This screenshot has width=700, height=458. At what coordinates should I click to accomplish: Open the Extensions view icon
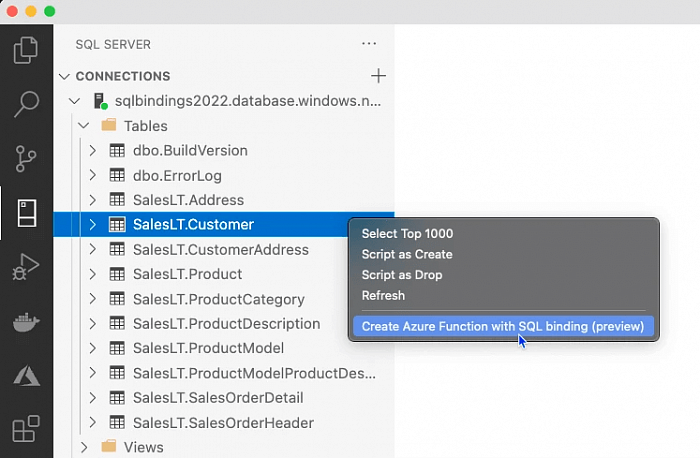click(x=26, y=430)
